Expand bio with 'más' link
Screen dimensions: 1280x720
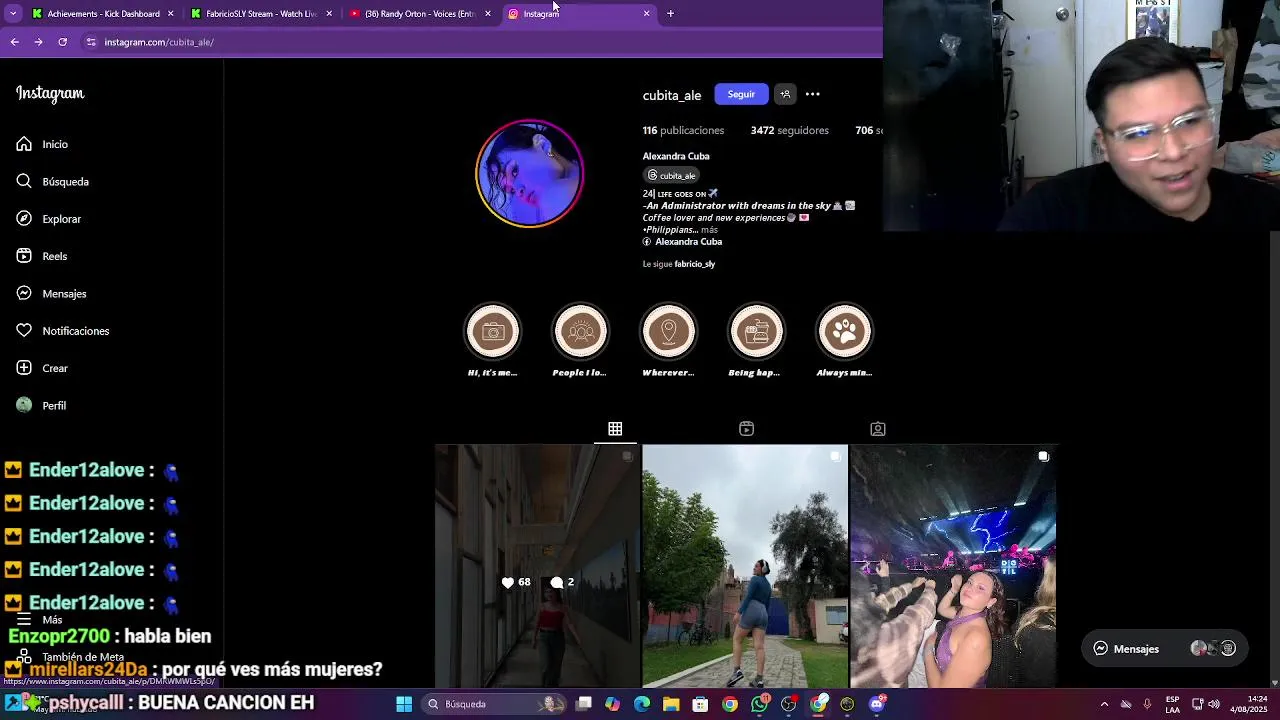tap(709, 230)
